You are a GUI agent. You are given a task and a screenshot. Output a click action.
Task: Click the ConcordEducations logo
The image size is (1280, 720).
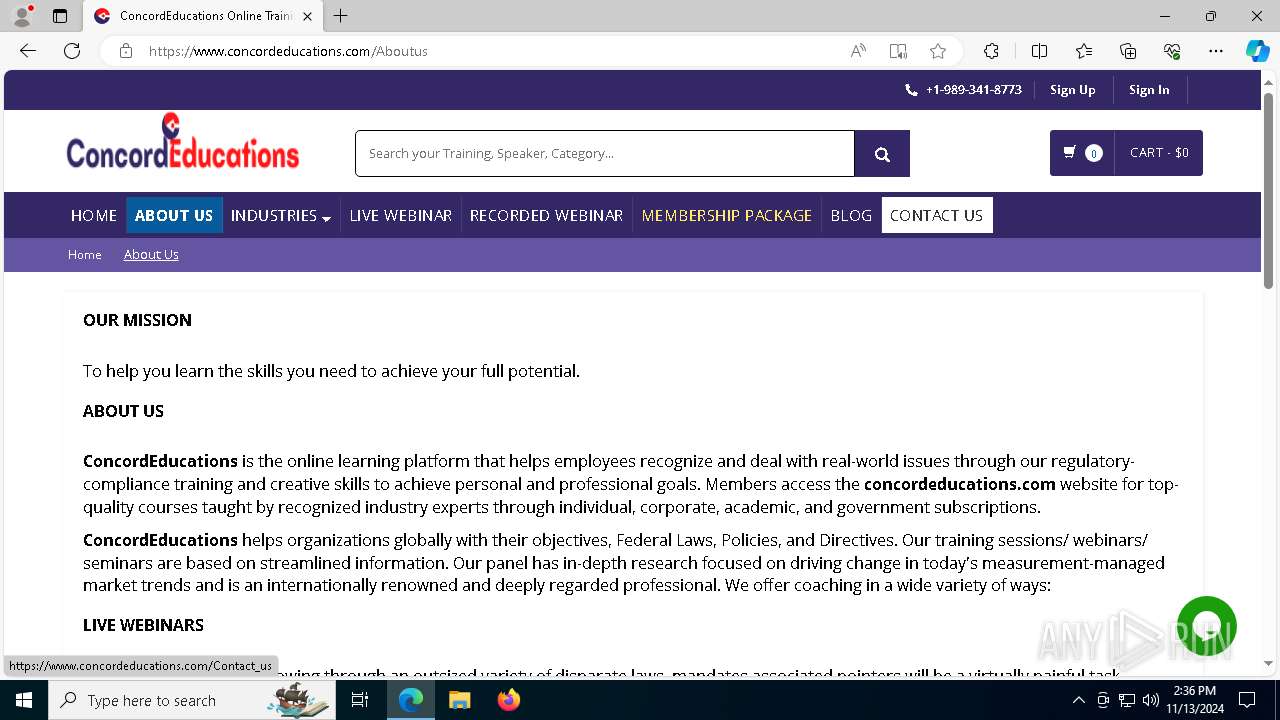(x=183, y=141)
